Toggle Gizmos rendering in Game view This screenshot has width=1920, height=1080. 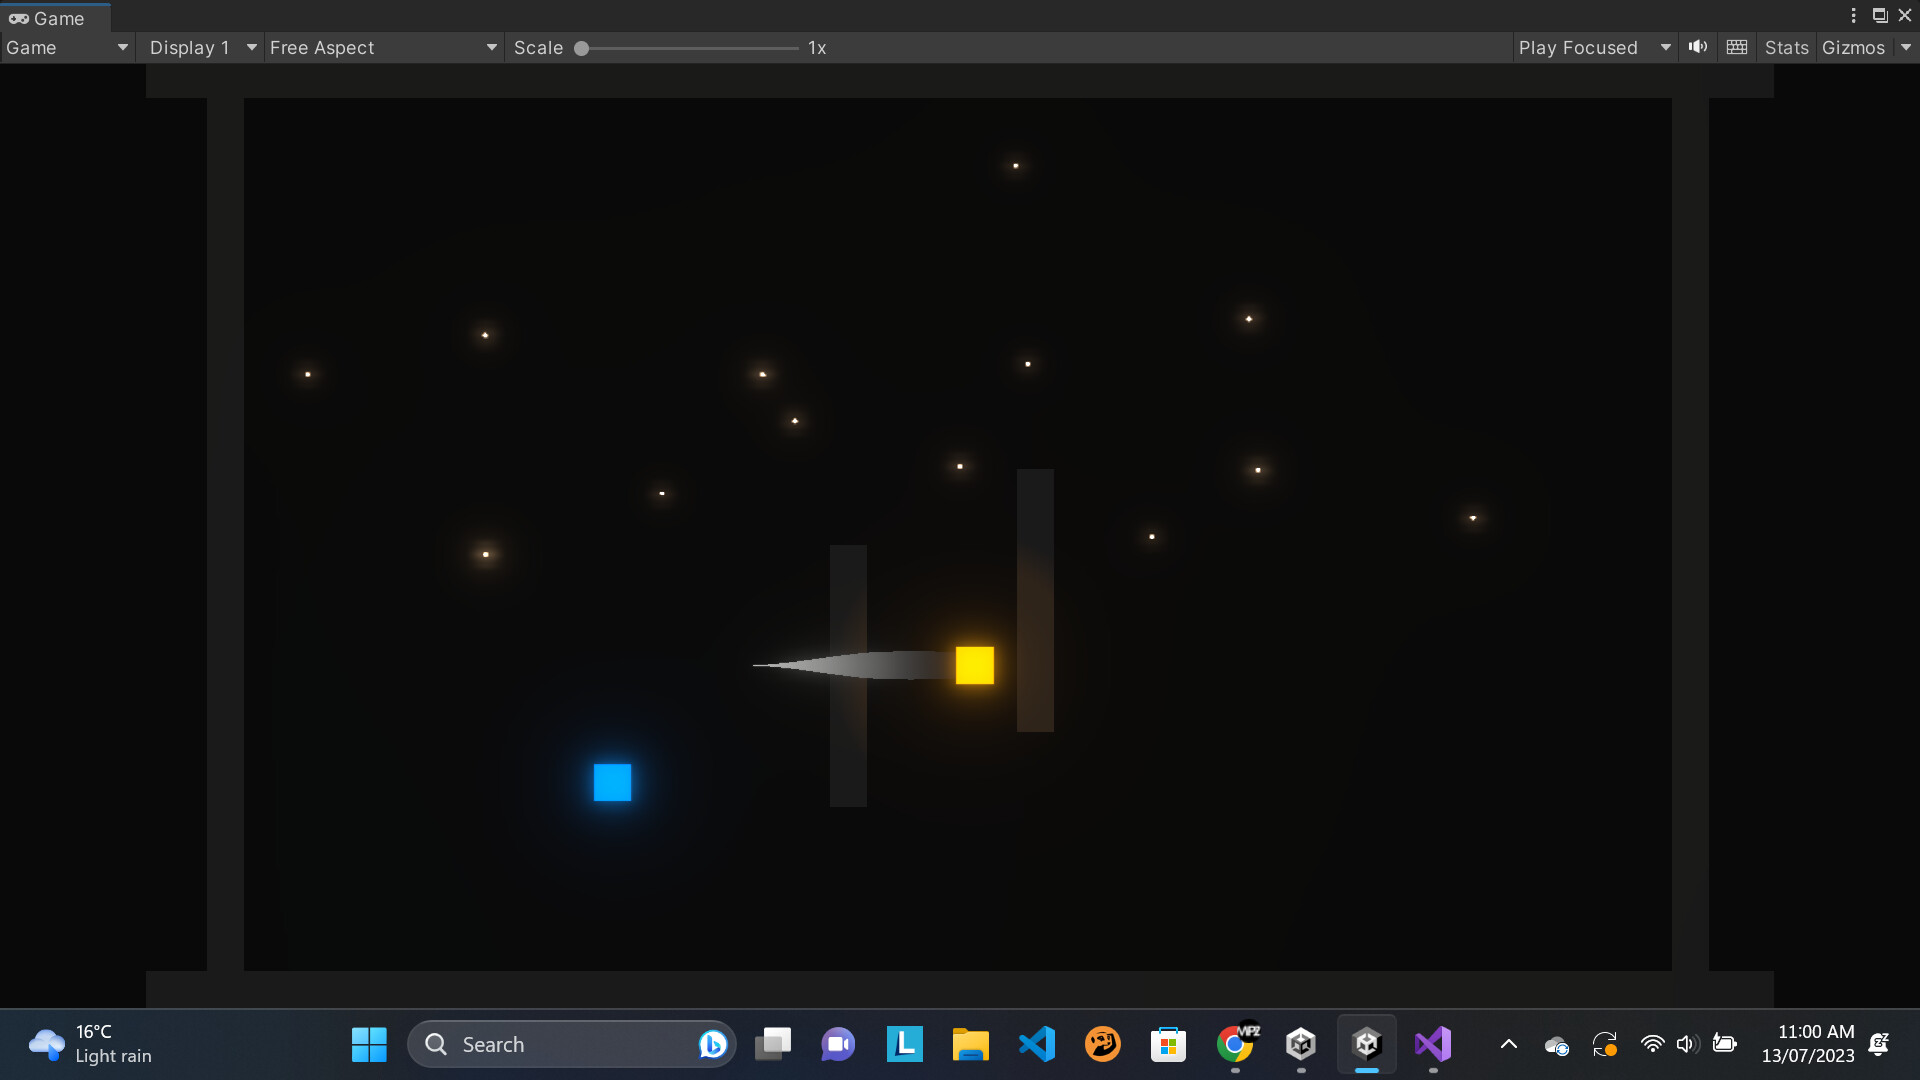click(x=1852, y=47)
